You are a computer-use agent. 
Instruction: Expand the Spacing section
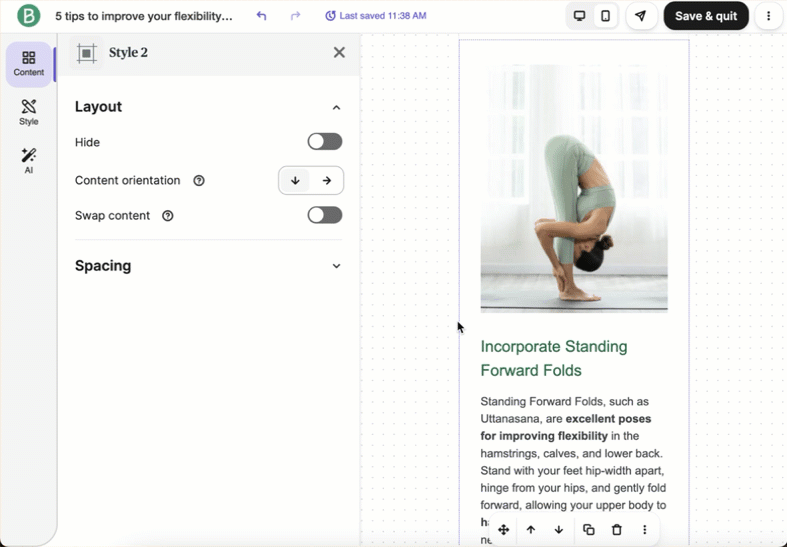point(336,266)
